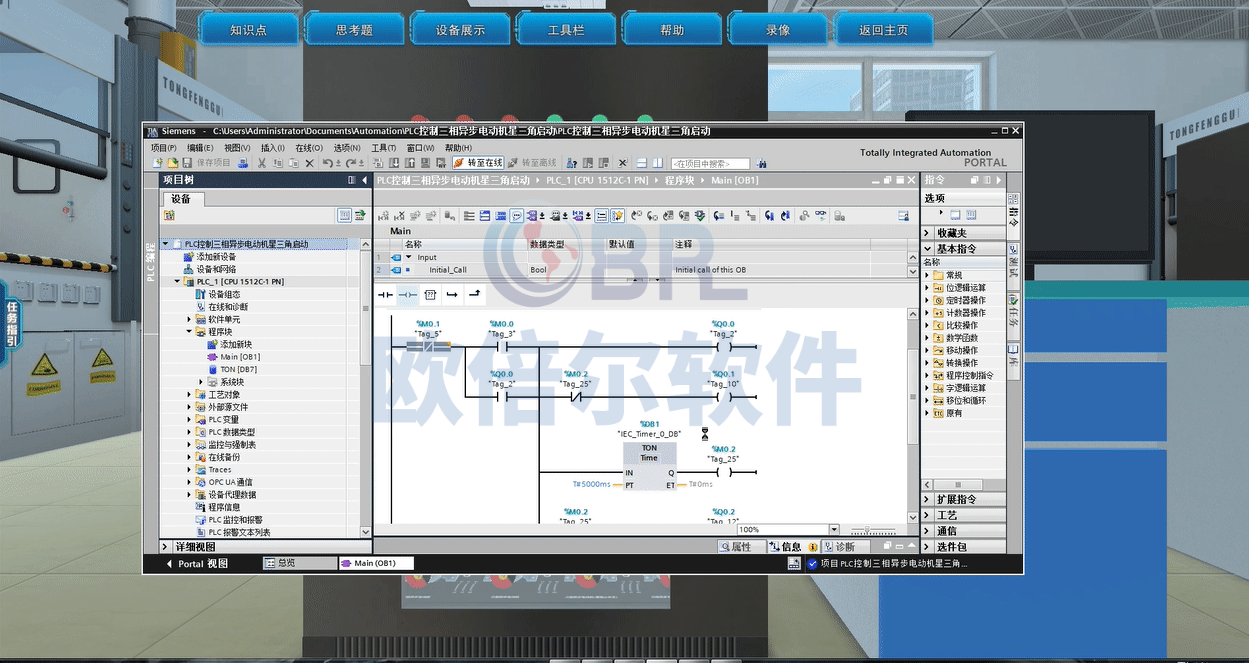Toggle the network comments speech bubble icon
The image size is (1249, 663).
[517, 215]
